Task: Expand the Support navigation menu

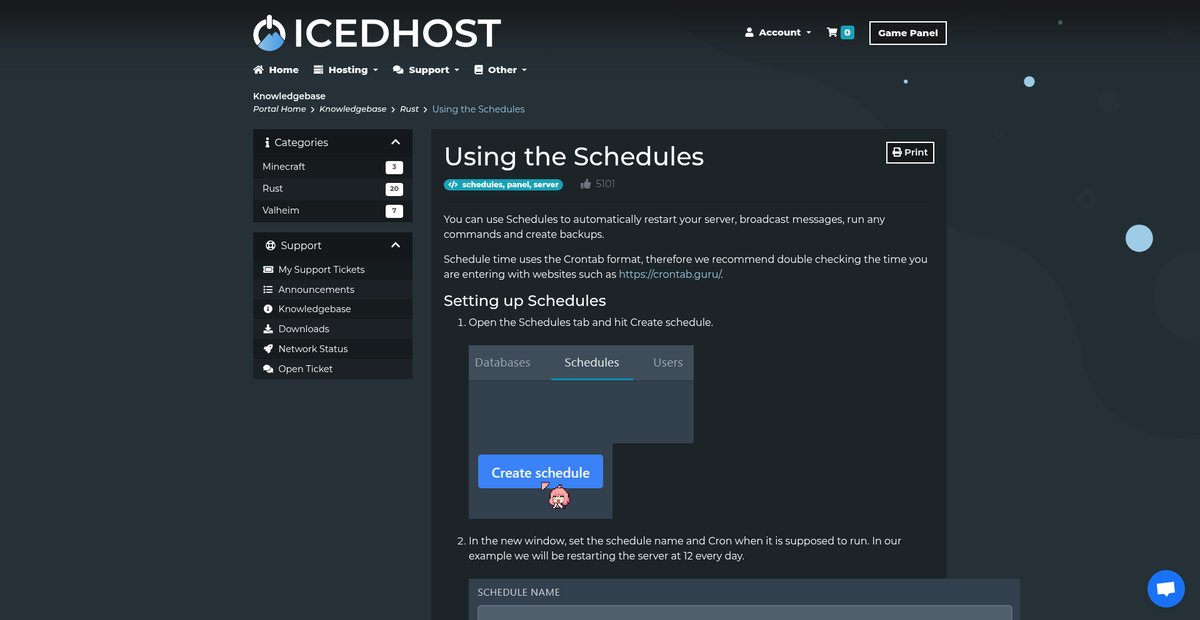Action: [x=426, y=70]
